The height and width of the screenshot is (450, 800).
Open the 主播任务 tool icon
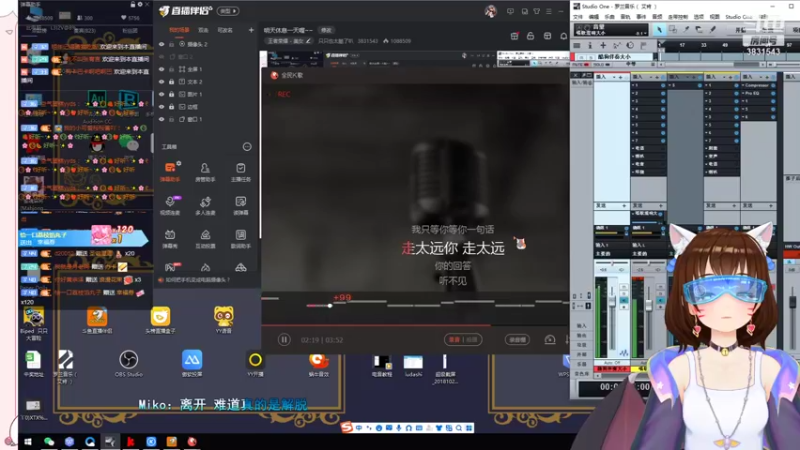pyautogui.click(x=240, y=172)
